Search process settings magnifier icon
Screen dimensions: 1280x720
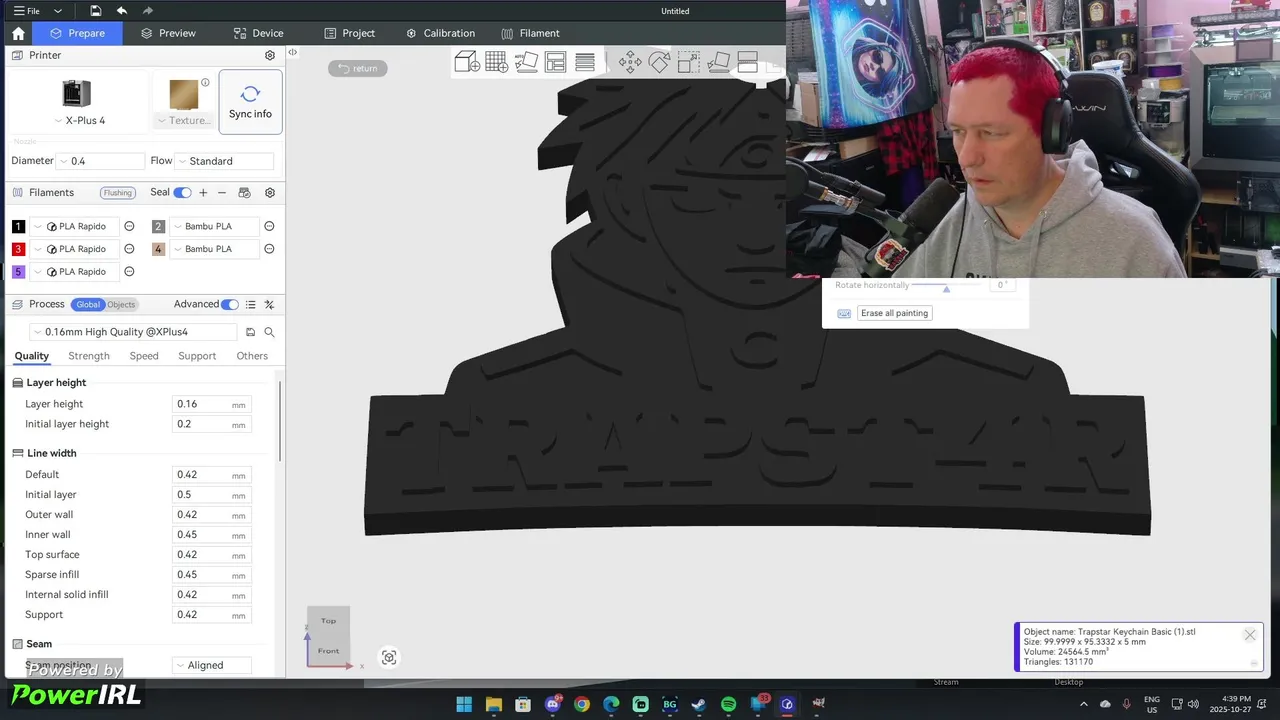pyautogui.click(x=269, y=332)
